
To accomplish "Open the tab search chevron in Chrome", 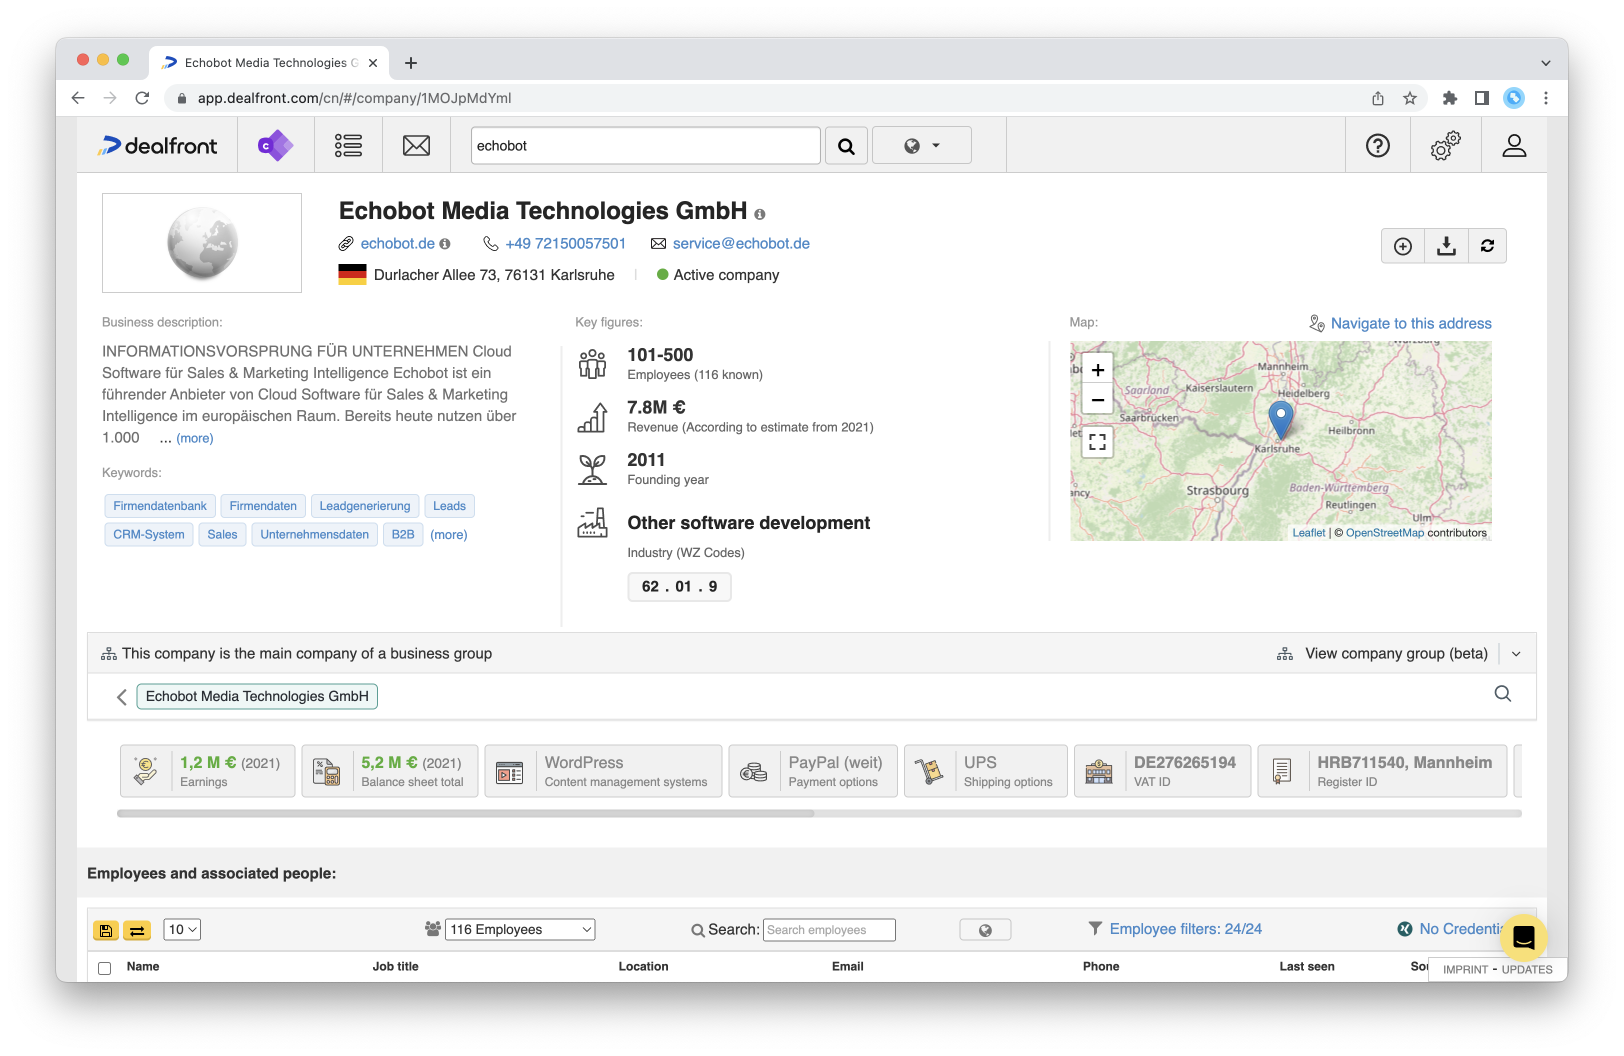I will click(1546, 63).
